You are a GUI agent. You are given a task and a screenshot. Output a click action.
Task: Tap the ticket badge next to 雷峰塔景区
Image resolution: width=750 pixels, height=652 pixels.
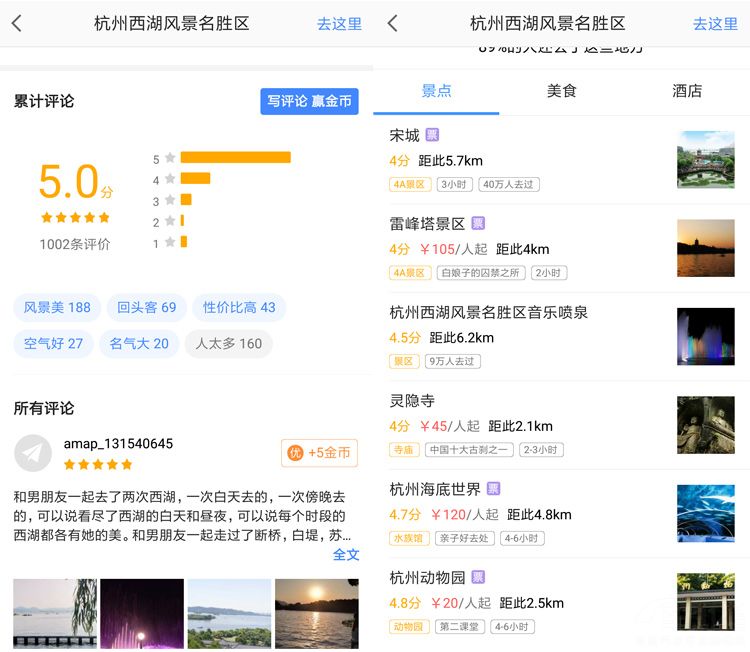[478, 224]
